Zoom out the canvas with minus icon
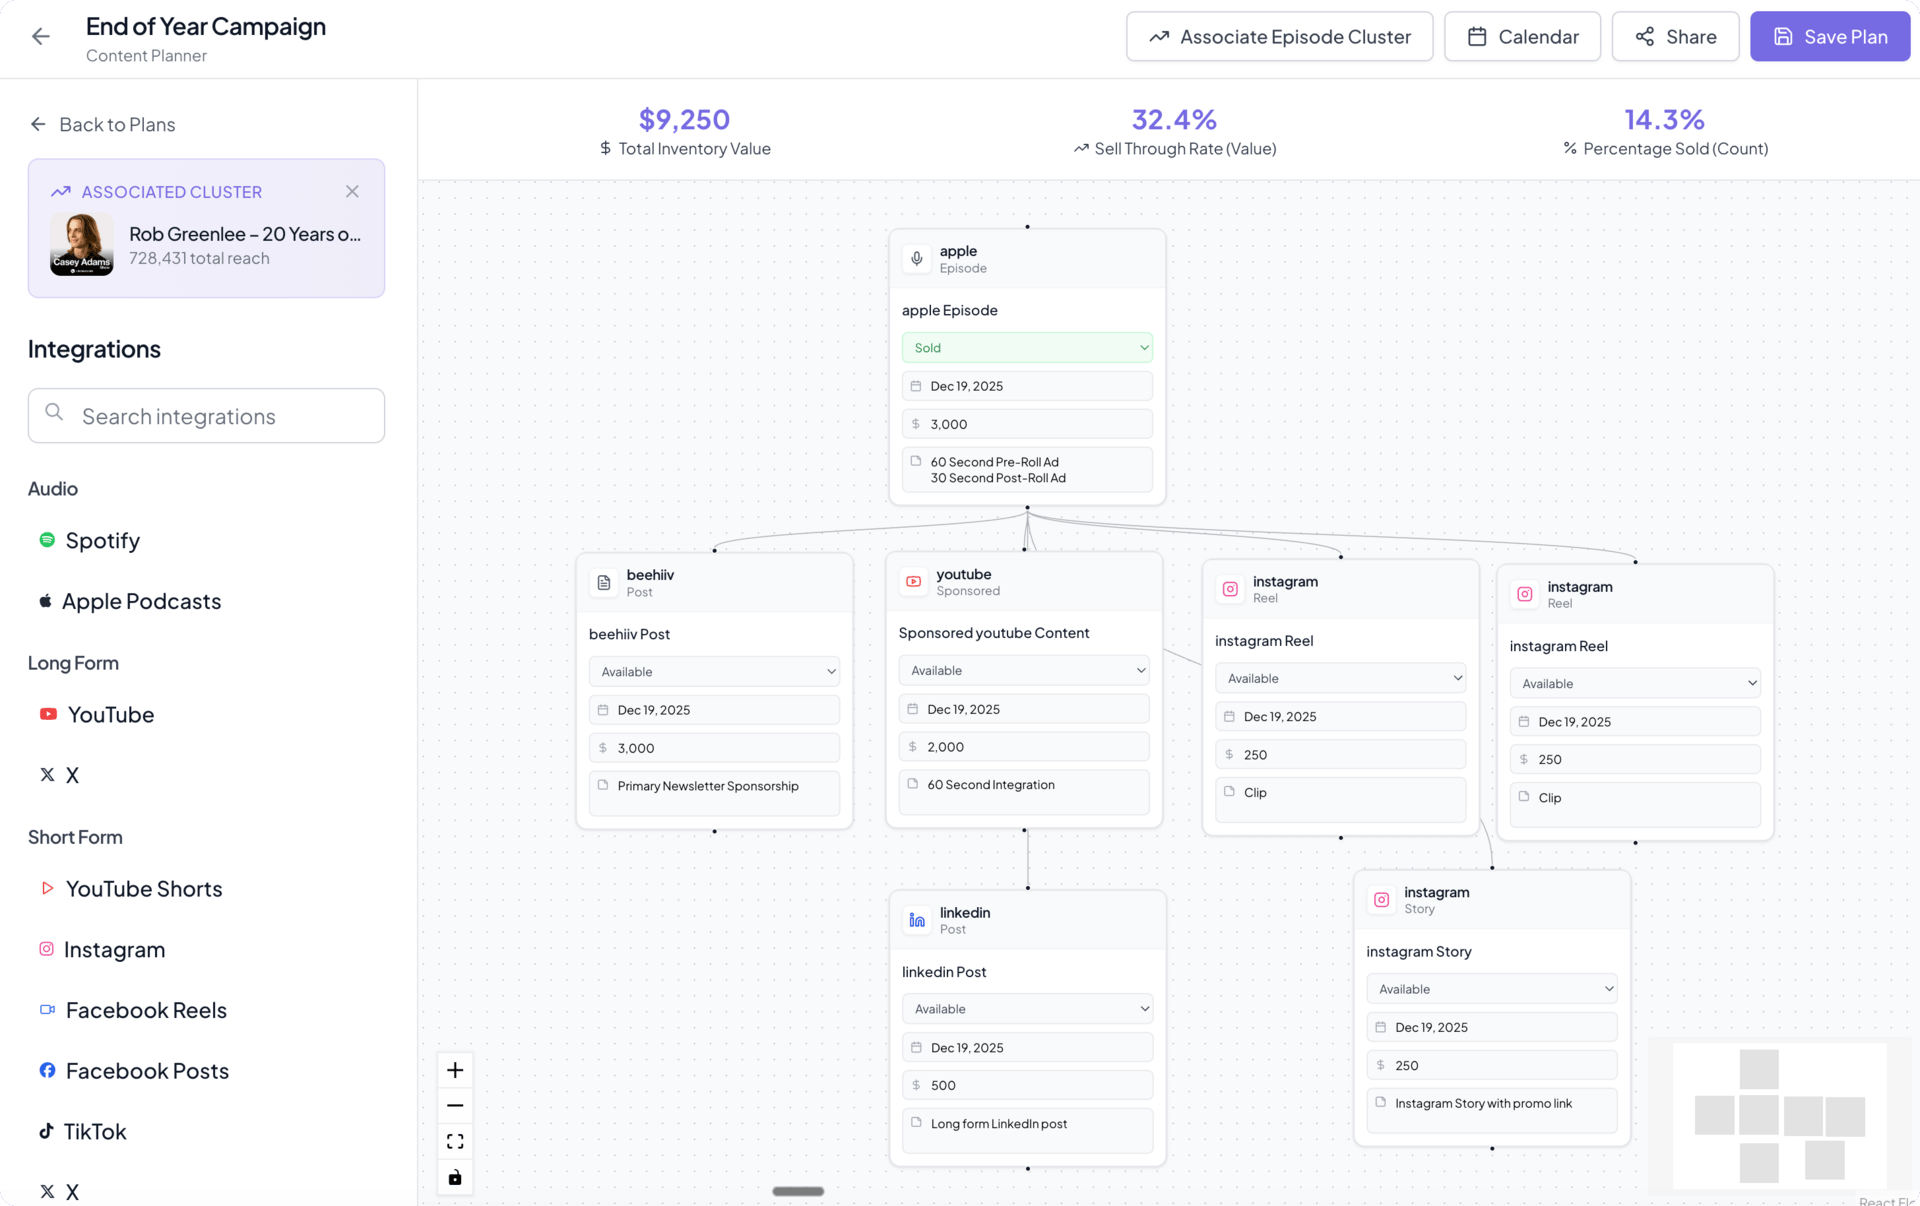1920x1206 pixels. tap(455, 1106)
